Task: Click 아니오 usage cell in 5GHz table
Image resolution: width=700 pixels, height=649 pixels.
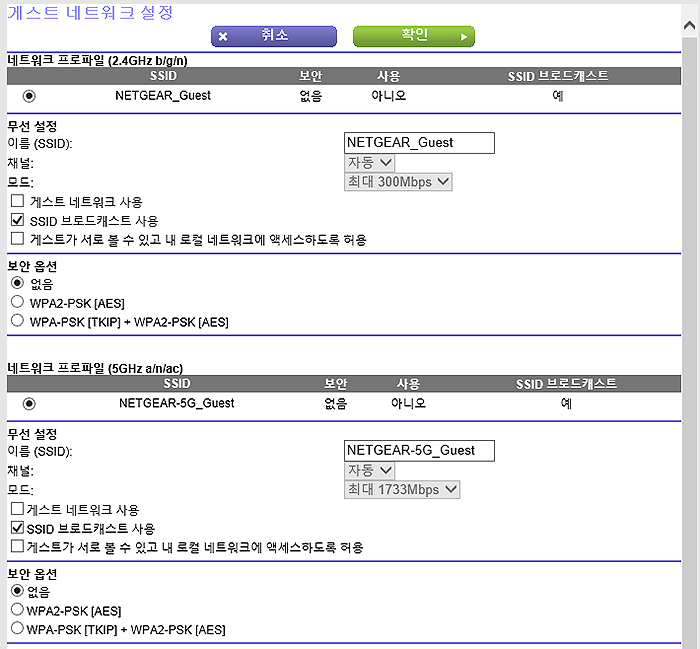Action: coord(408,404)
